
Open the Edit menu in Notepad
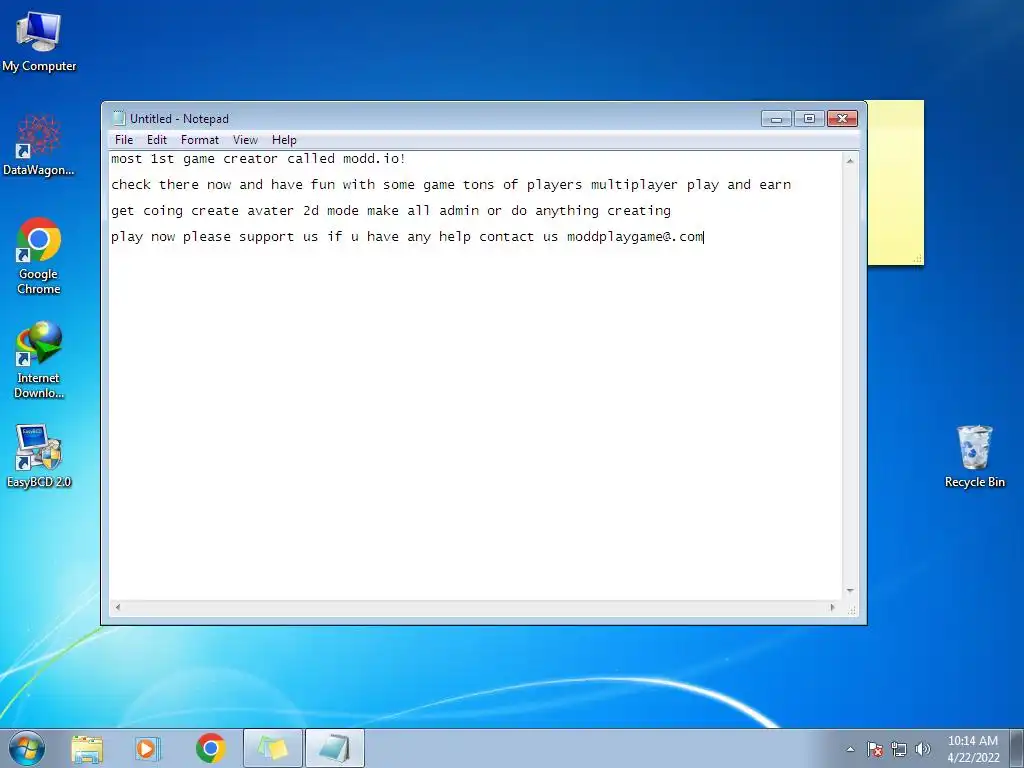coord(157,140)
